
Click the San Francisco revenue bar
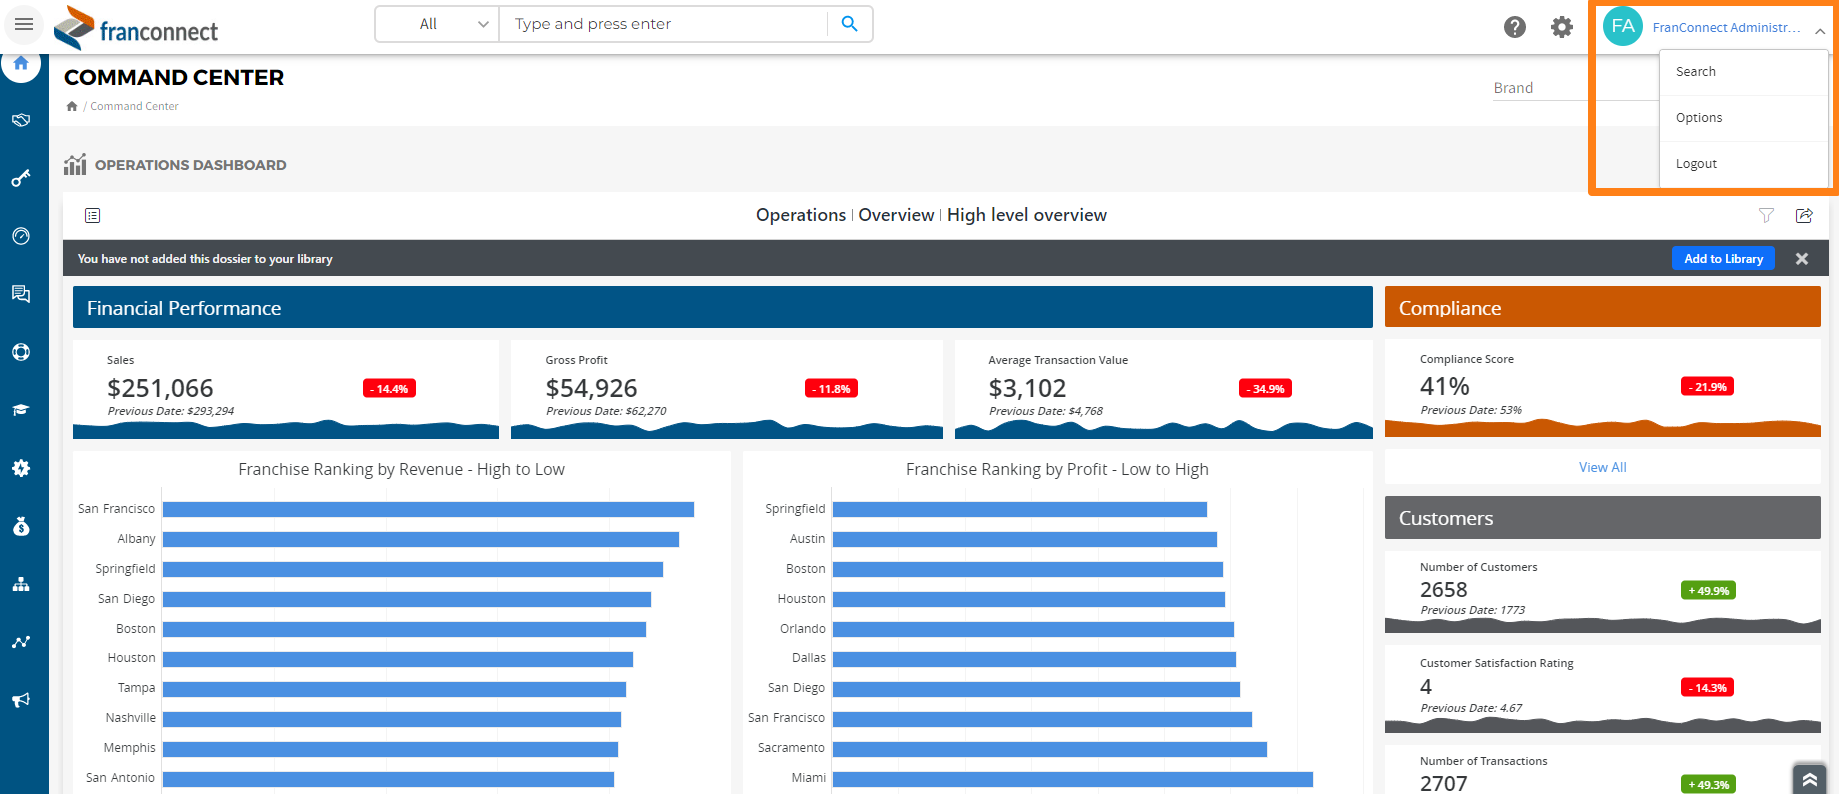(428, 509)
